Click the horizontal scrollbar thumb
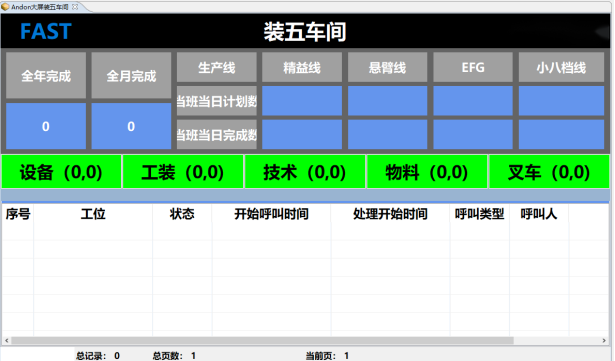The image size is (615, 361). (x=262, y=340)
